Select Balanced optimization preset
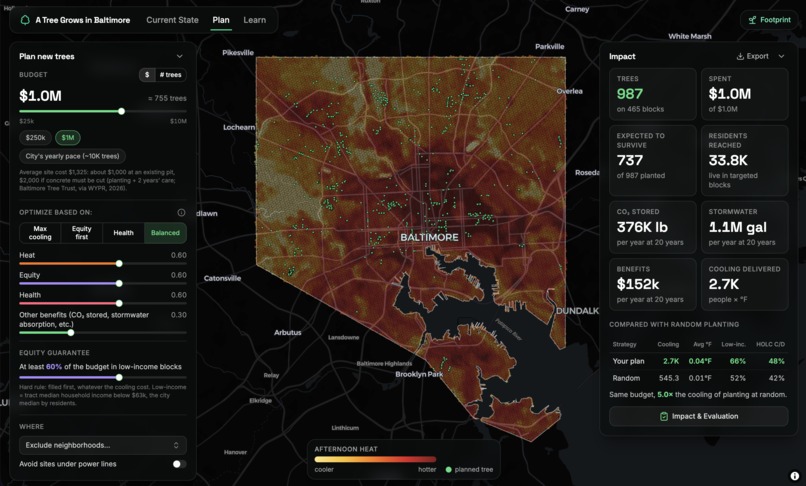Screen dimensions: 806x486 165,233
